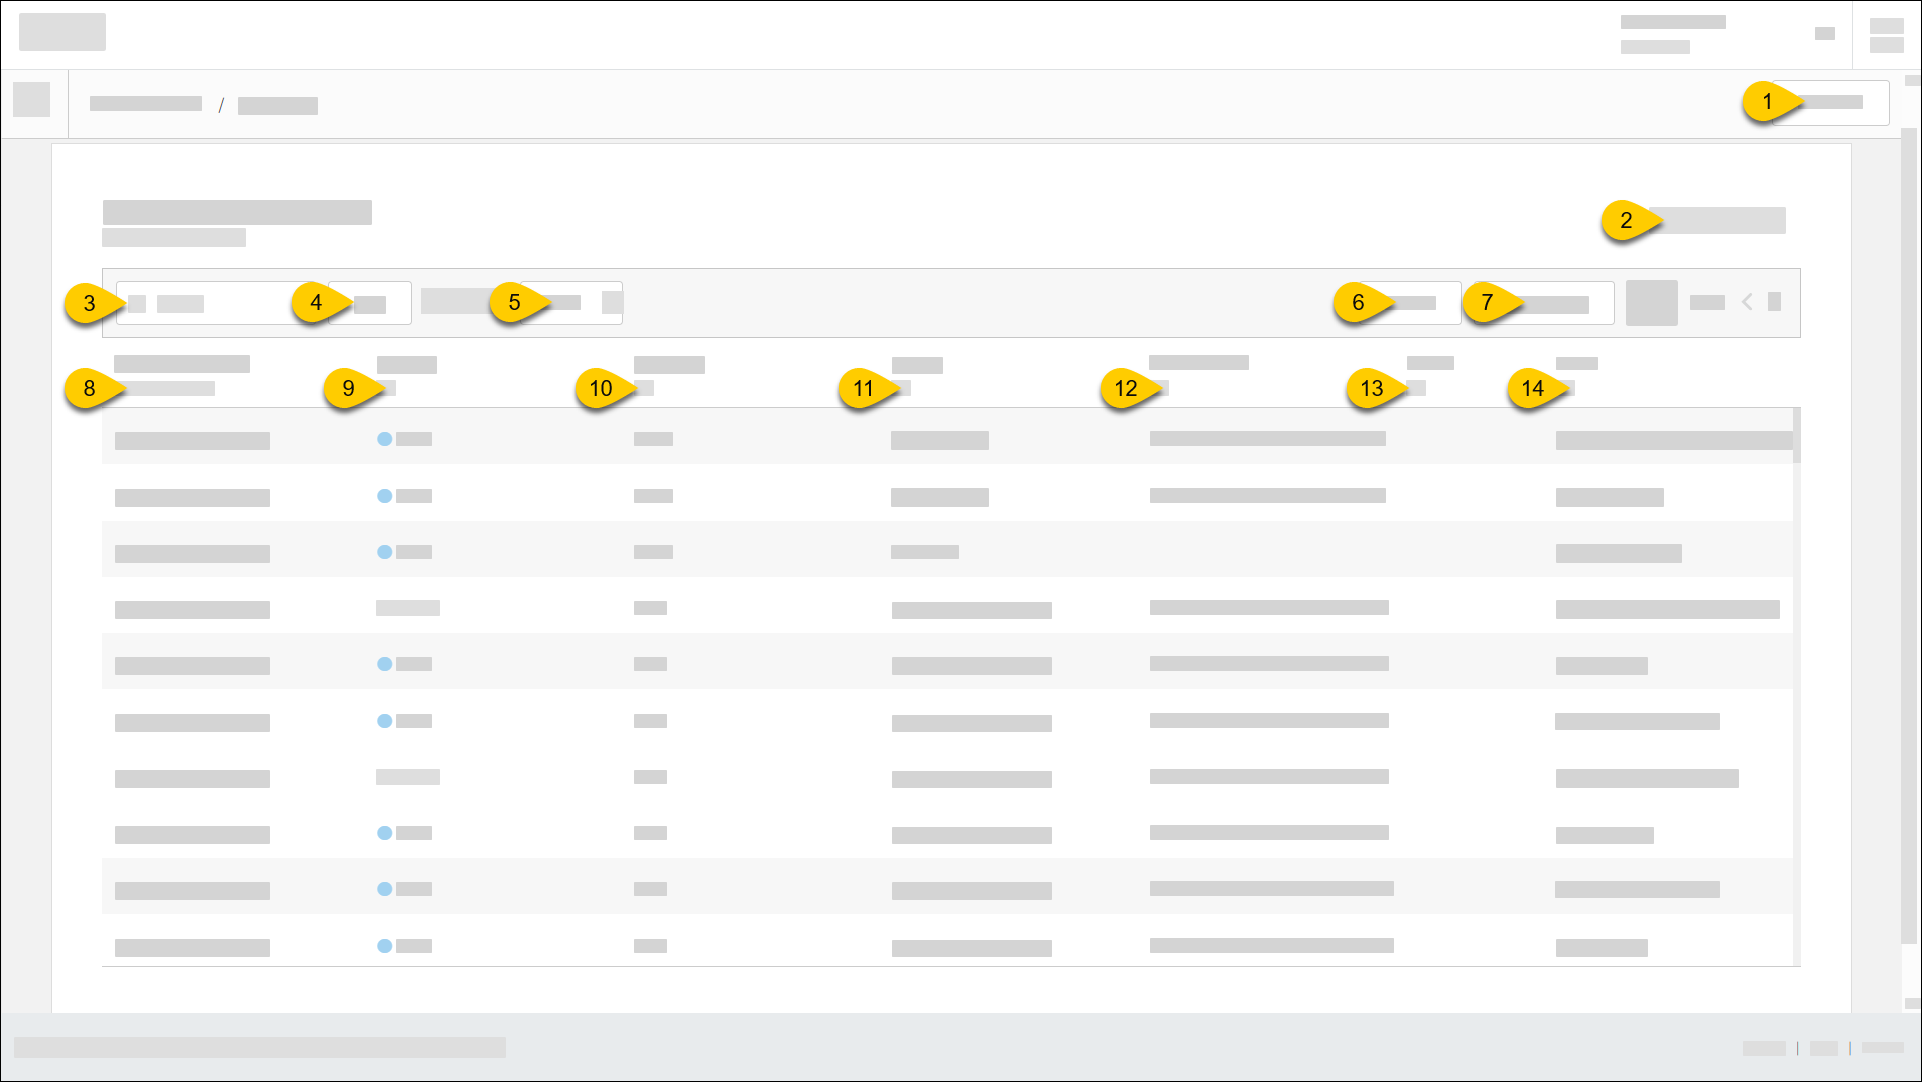Open the filter dropdown at callout 5

(571, 303)
